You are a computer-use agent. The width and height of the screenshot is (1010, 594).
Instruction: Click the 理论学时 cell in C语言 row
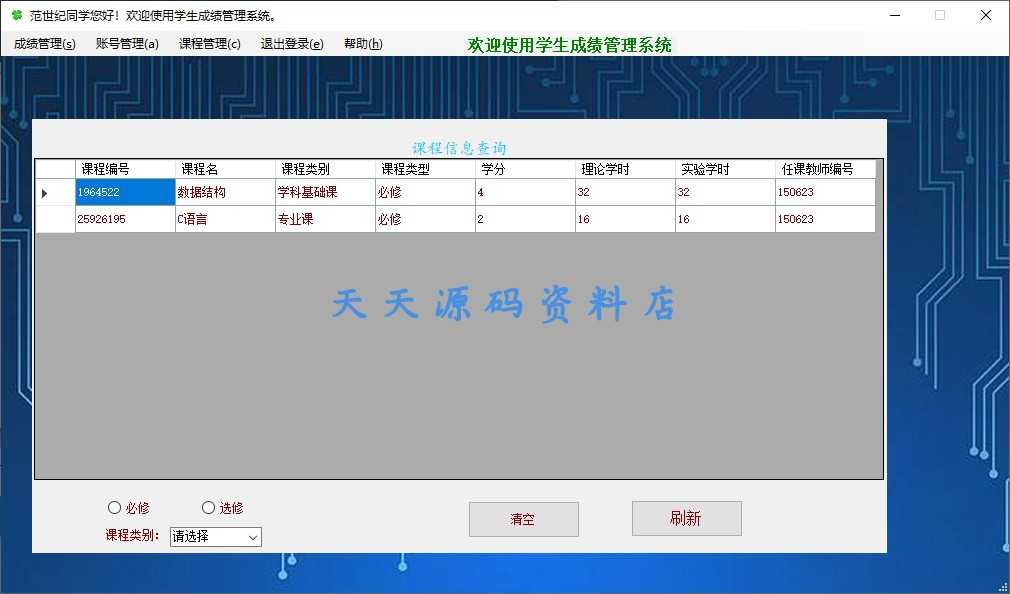point(625,219)
